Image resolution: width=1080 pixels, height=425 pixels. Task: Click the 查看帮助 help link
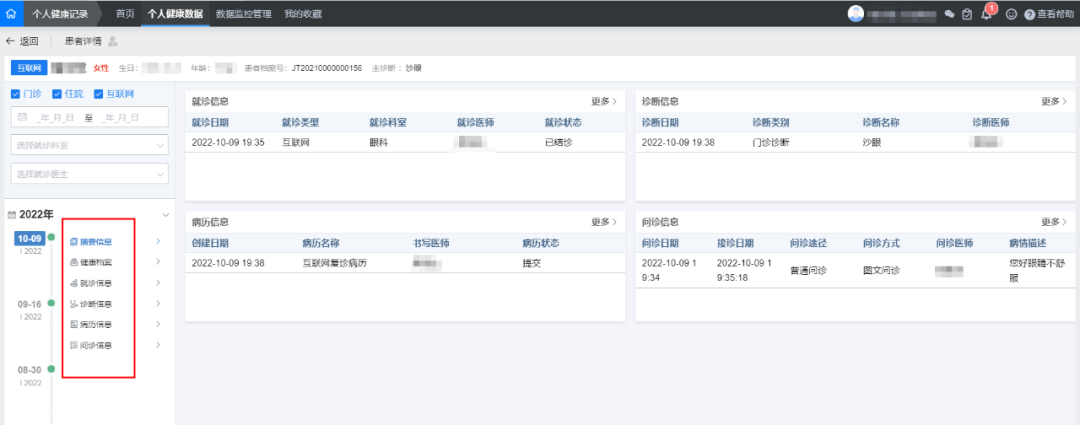pos(1055,14)
